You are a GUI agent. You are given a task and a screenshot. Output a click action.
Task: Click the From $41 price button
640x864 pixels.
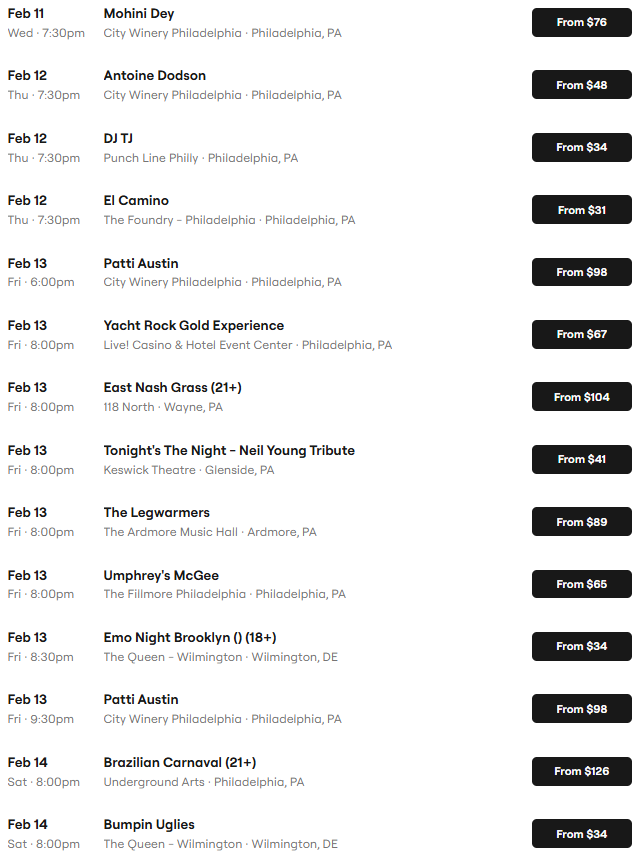click(581, 459)
